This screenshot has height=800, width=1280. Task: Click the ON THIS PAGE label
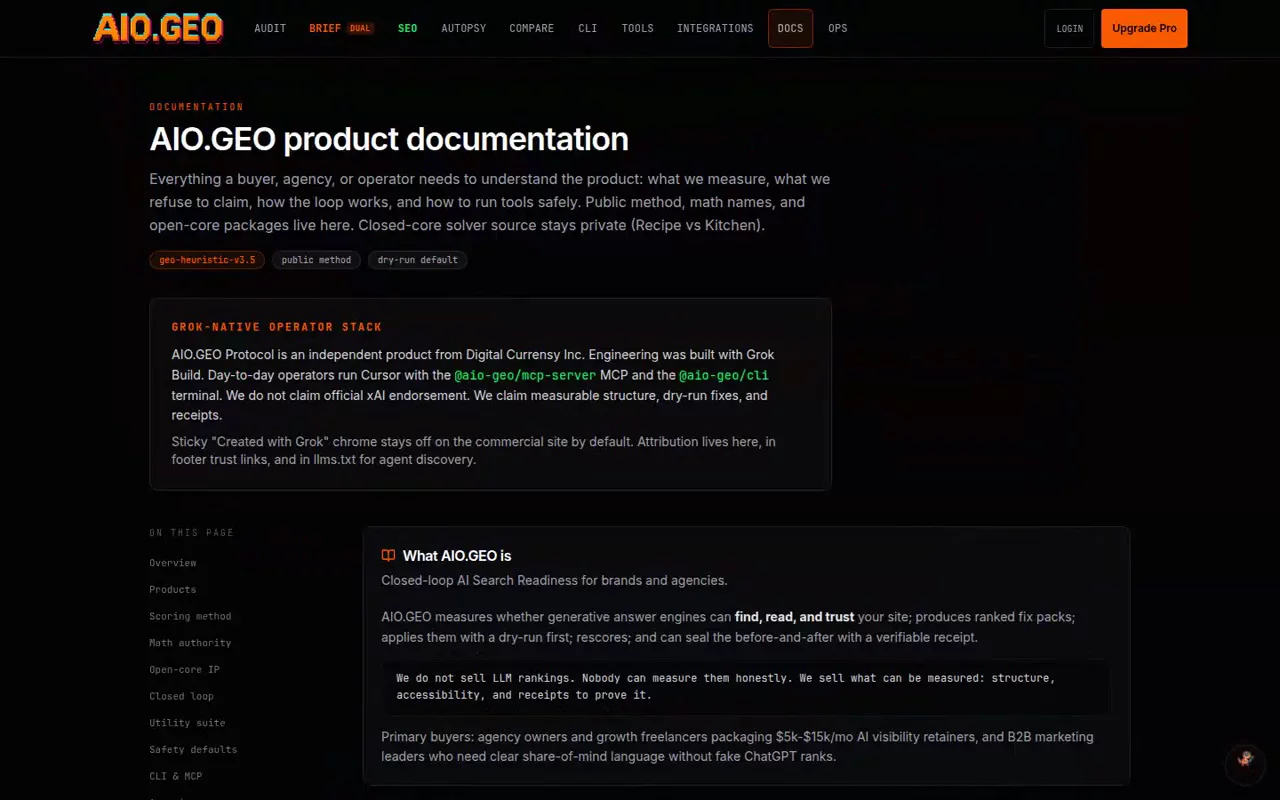pyautogui.click(x=192, y=533)
